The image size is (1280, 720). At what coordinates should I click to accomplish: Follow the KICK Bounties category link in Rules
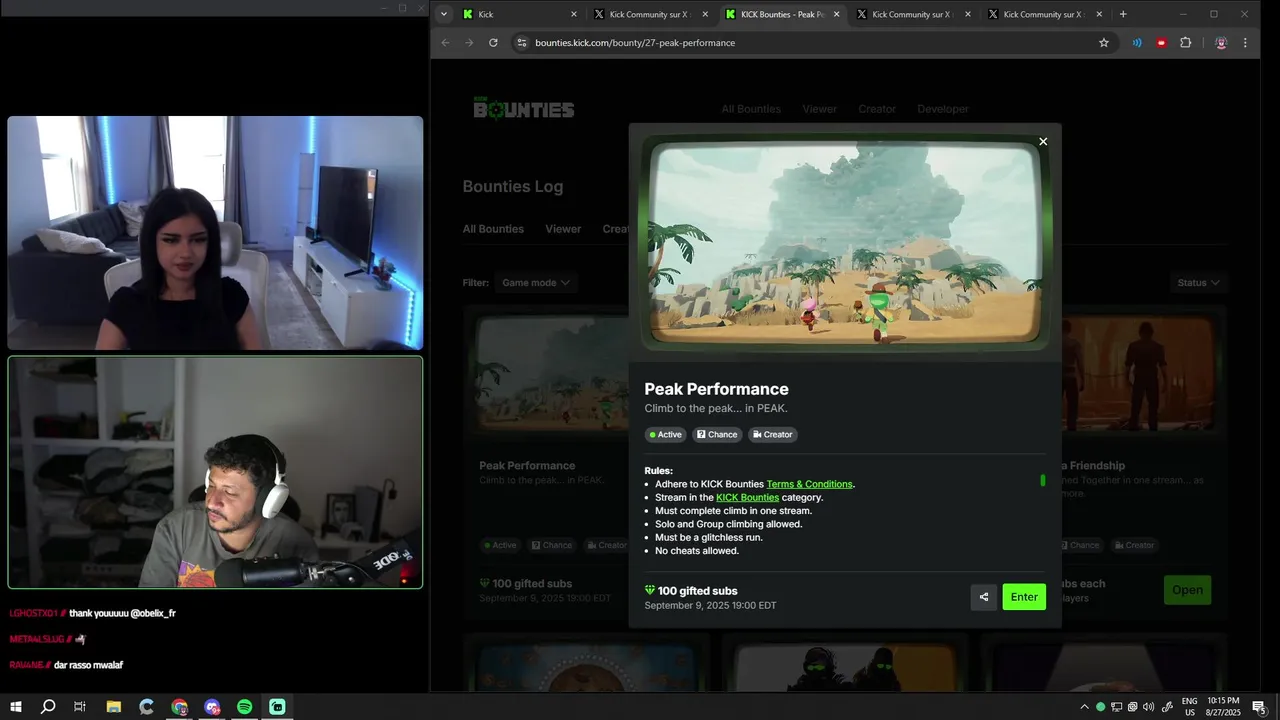point(747,497)
